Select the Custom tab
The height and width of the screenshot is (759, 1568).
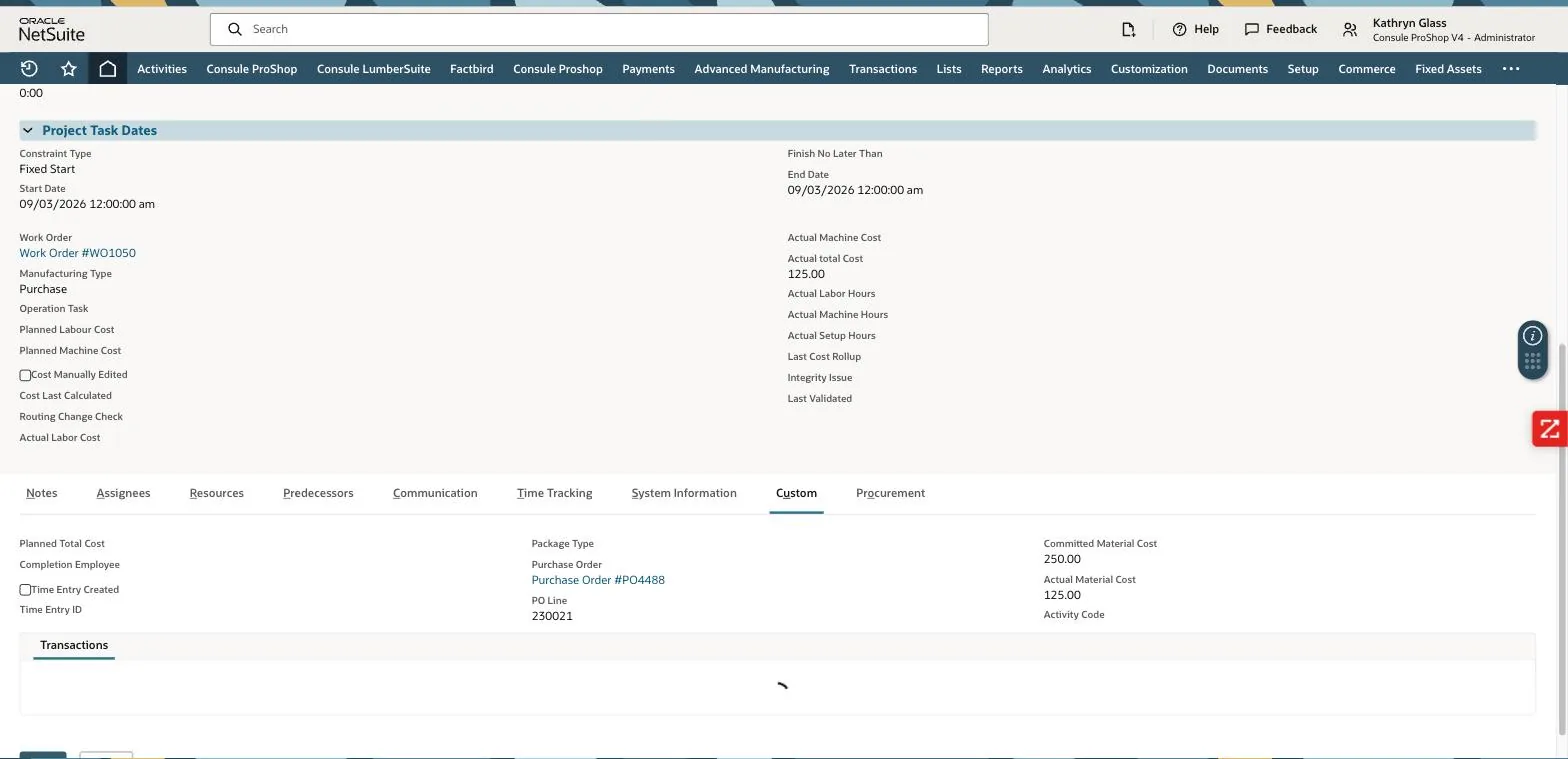[796, 493]
